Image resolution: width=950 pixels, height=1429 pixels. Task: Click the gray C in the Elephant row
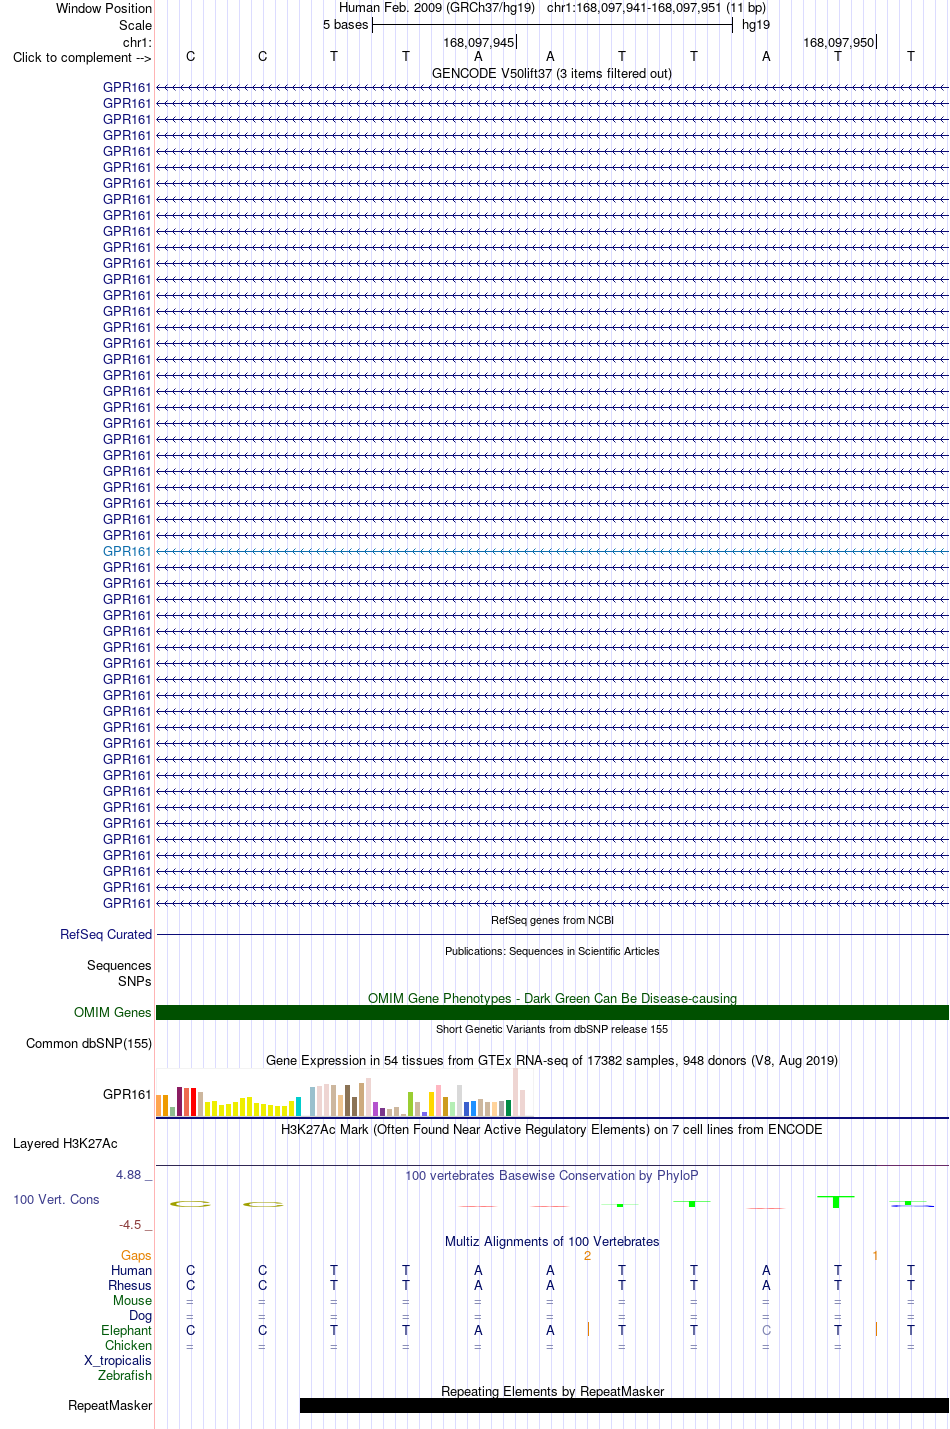pos(766,1330)
